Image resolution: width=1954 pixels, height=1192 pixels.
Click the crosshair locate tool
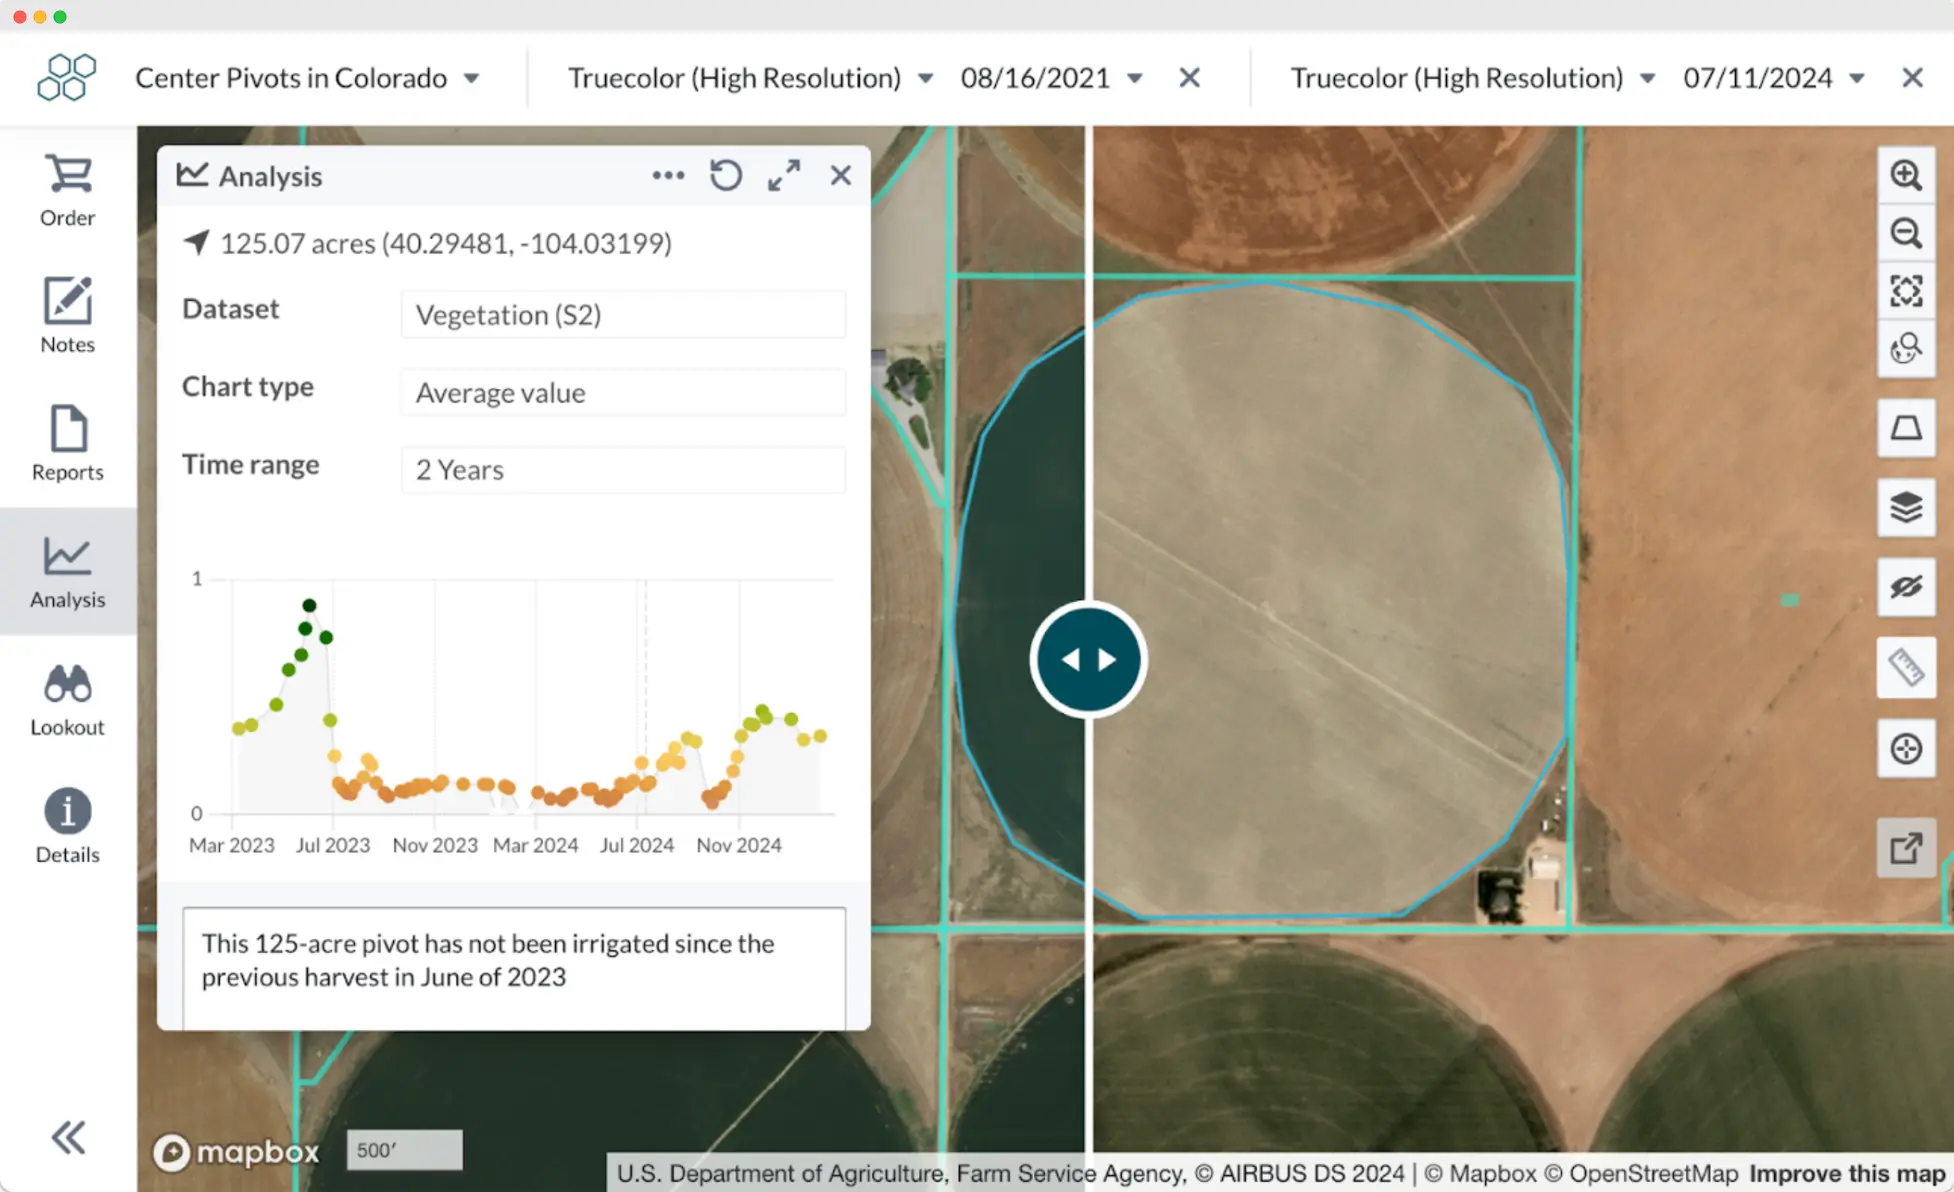point(1906,748)
